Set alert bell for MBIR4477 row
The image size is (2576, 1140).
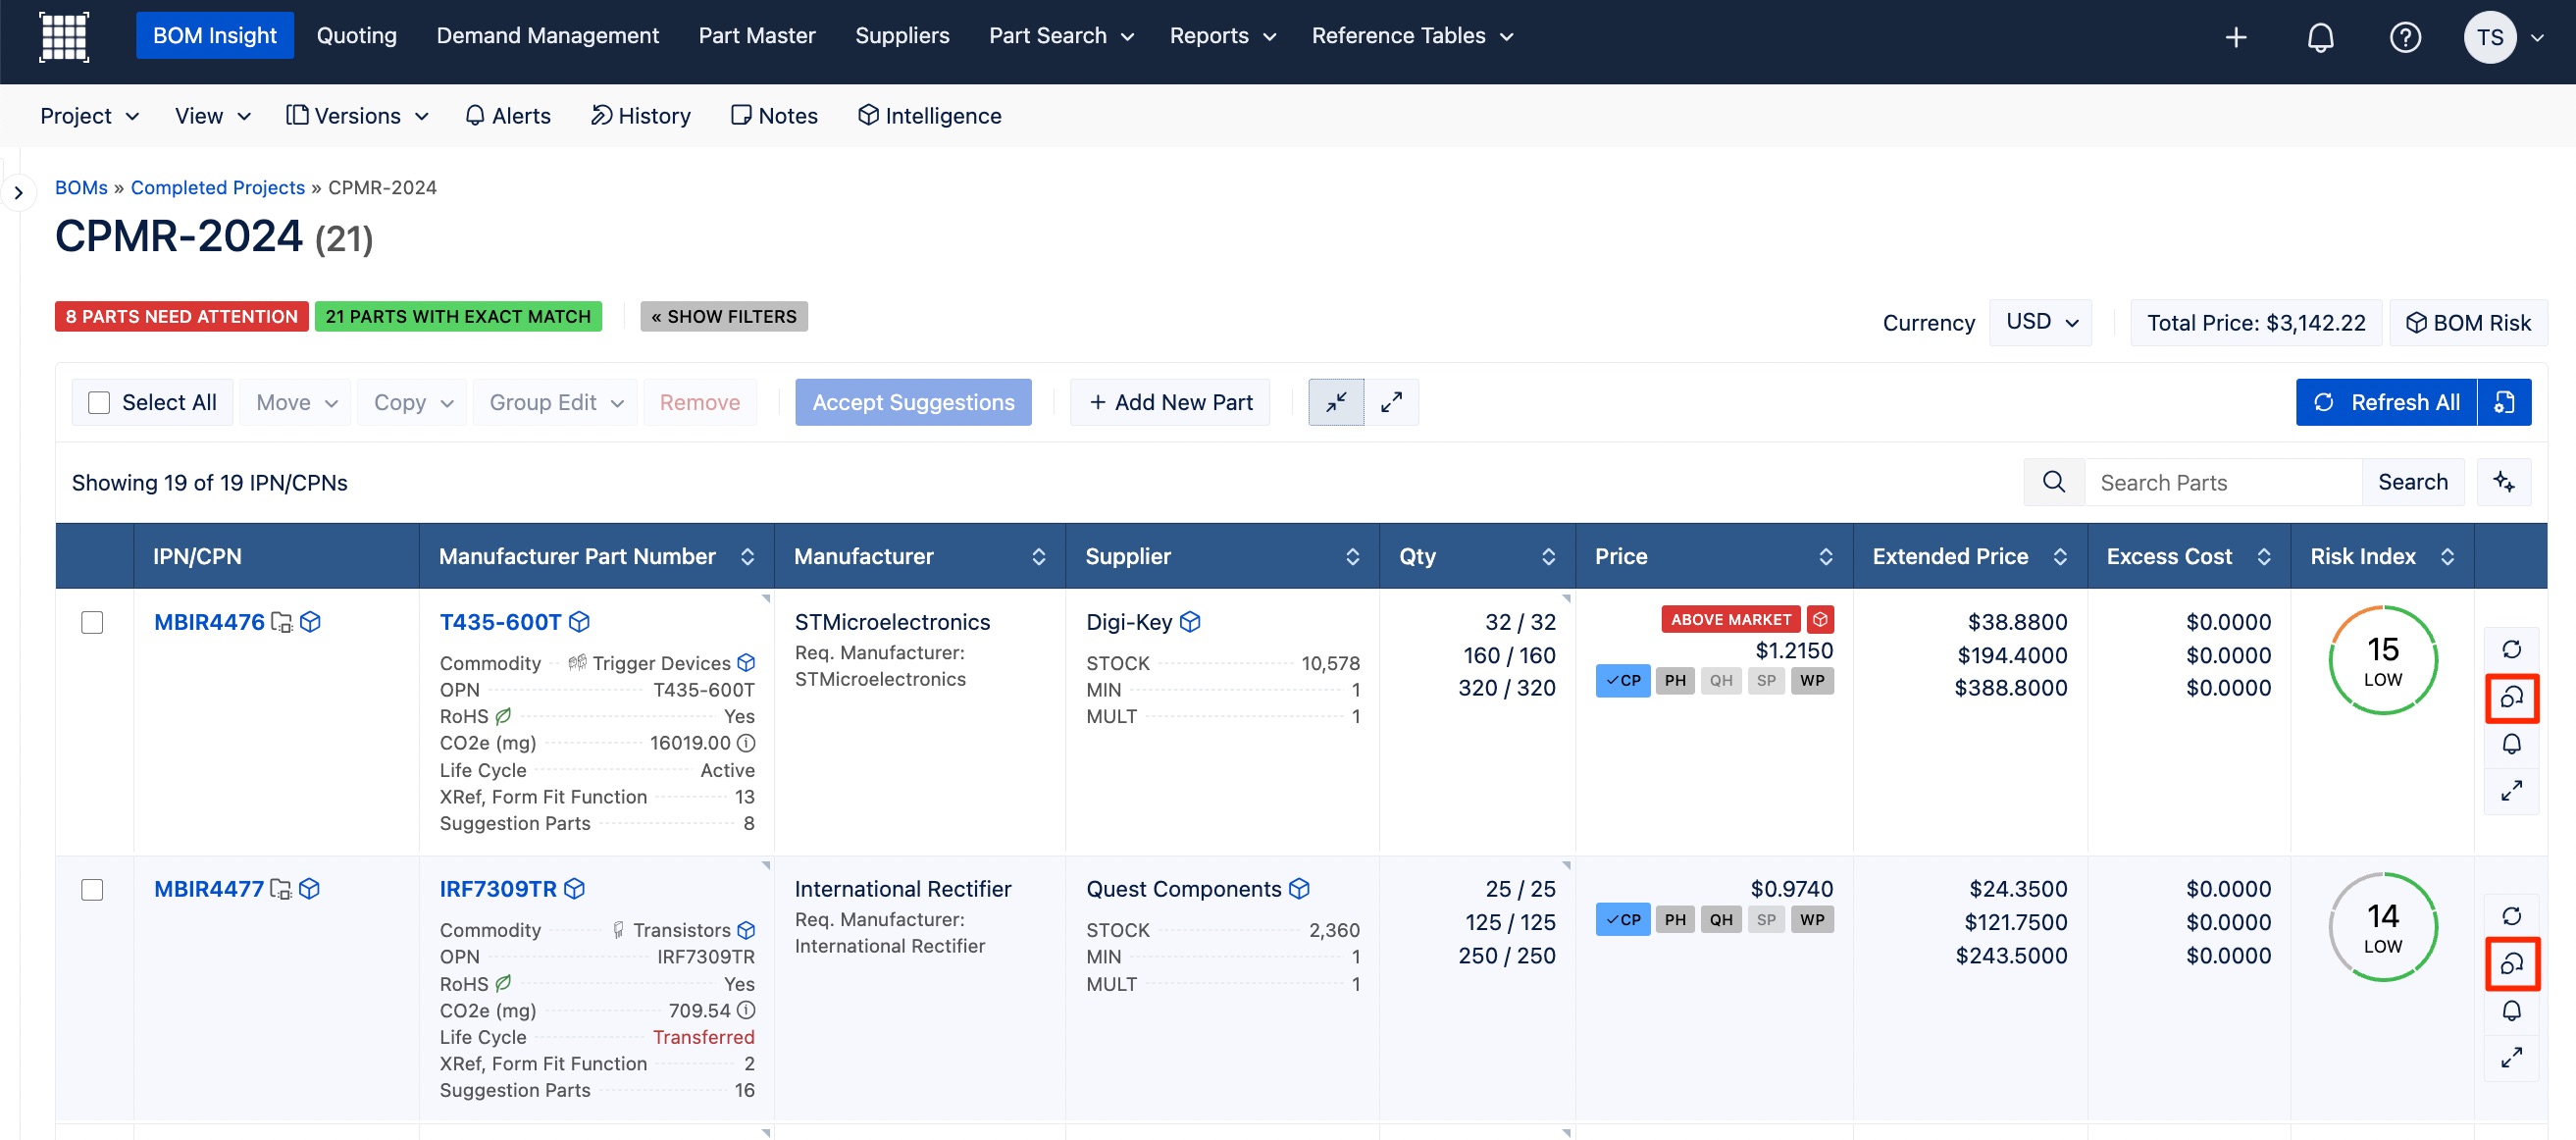tap(2511, 1011)
